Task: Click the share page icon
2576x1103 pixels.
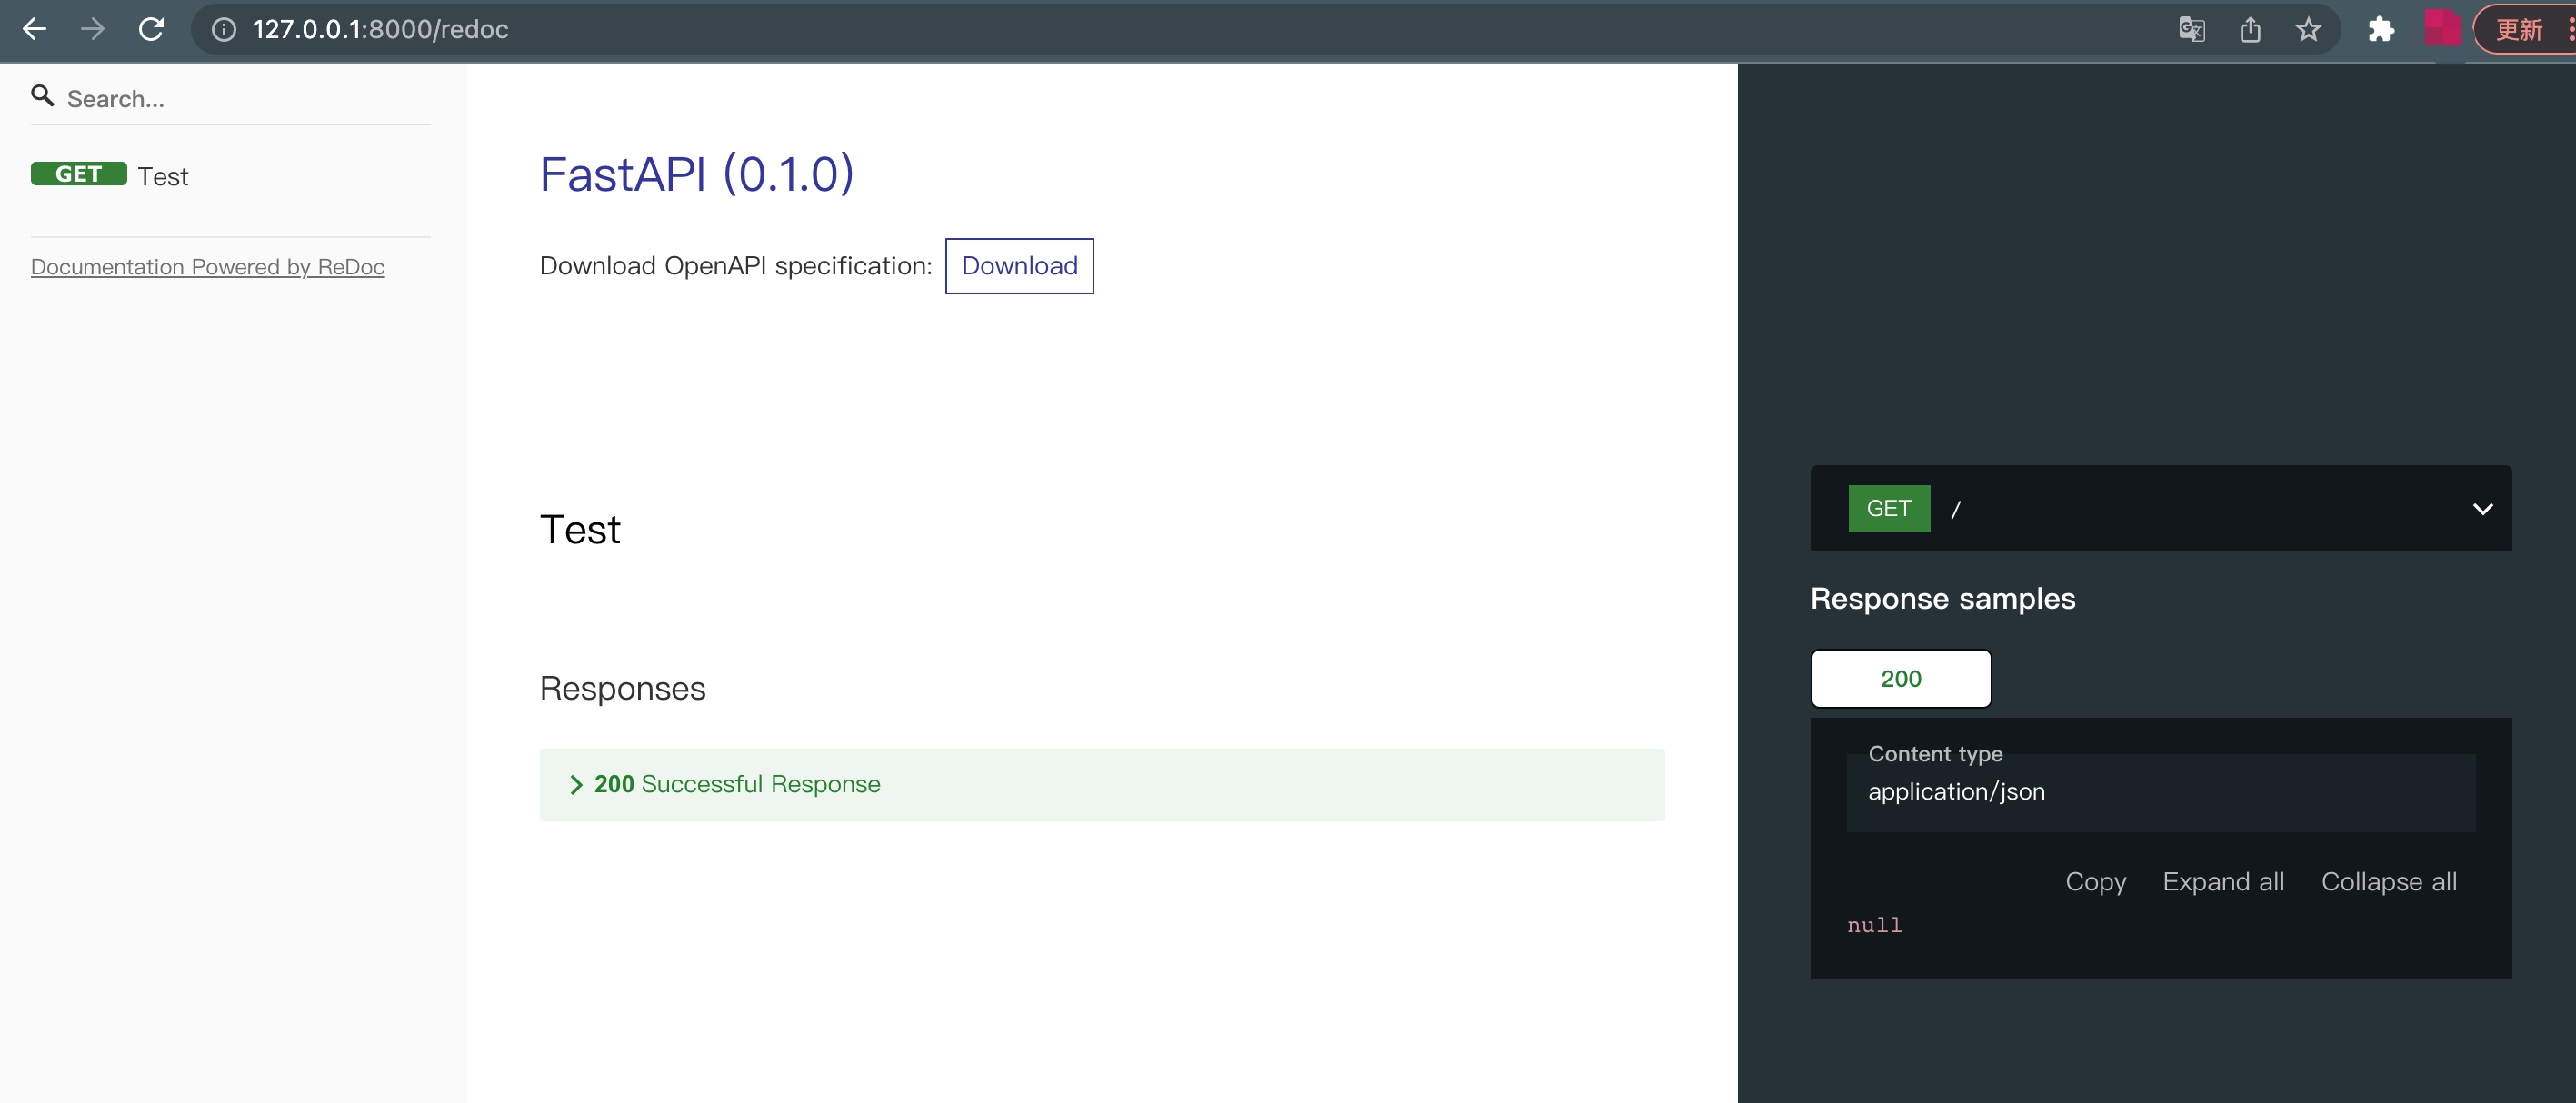Action: [x=2250, y=30]
